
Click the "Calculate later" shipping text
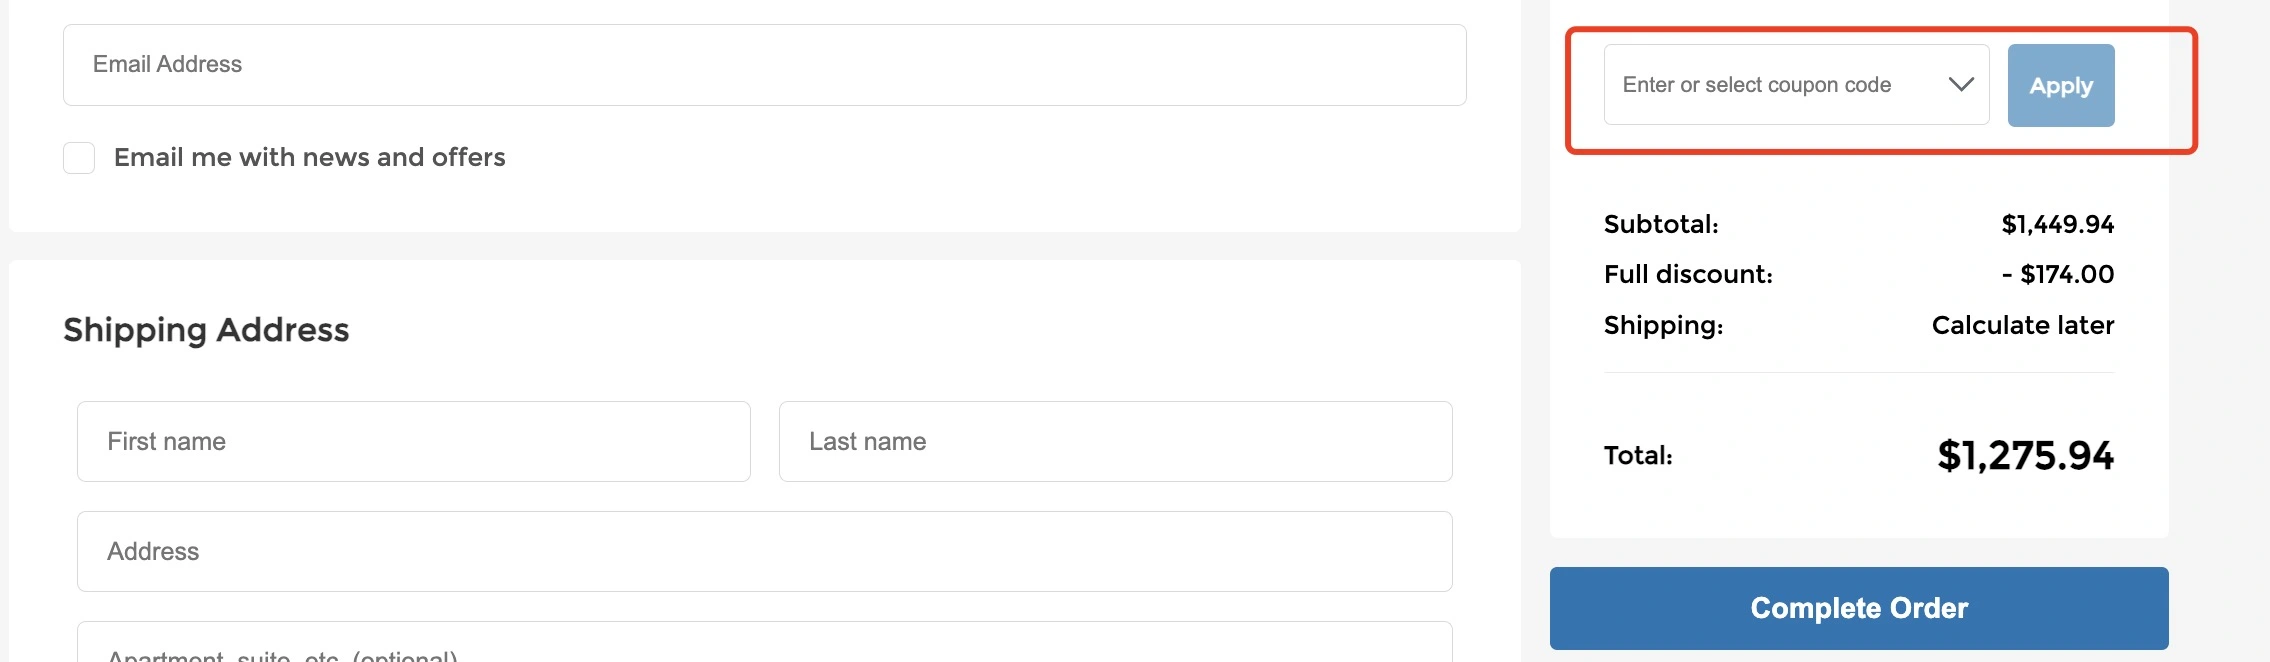click(2022, 326)
